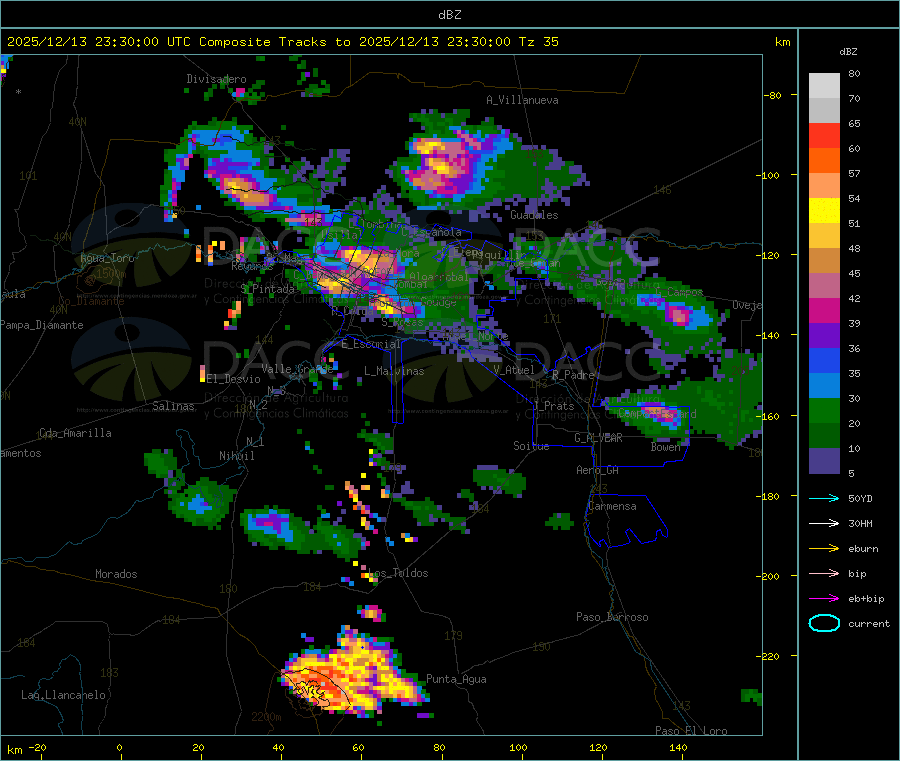Image resolution: width=900 pixels, height=761 pixels.
Task: Click the cyan 'current' ellipse symbol
Action: coord(824,623)
